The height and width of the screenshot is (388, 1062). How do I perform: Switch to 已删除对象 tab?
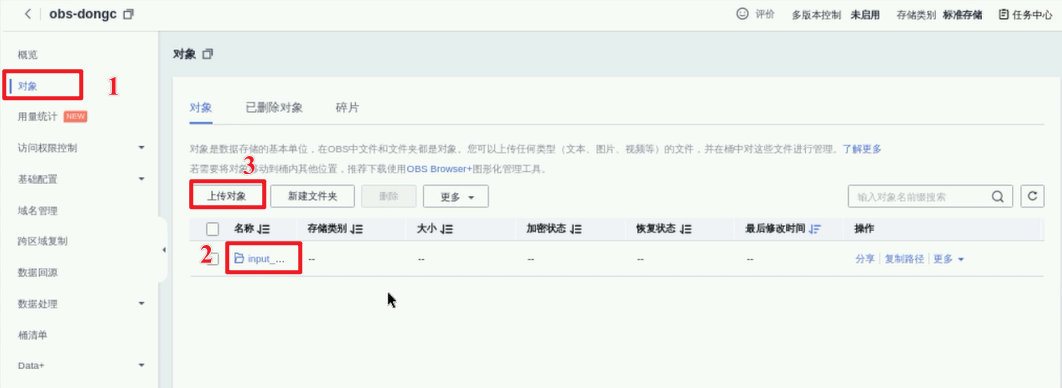point(274,108)
